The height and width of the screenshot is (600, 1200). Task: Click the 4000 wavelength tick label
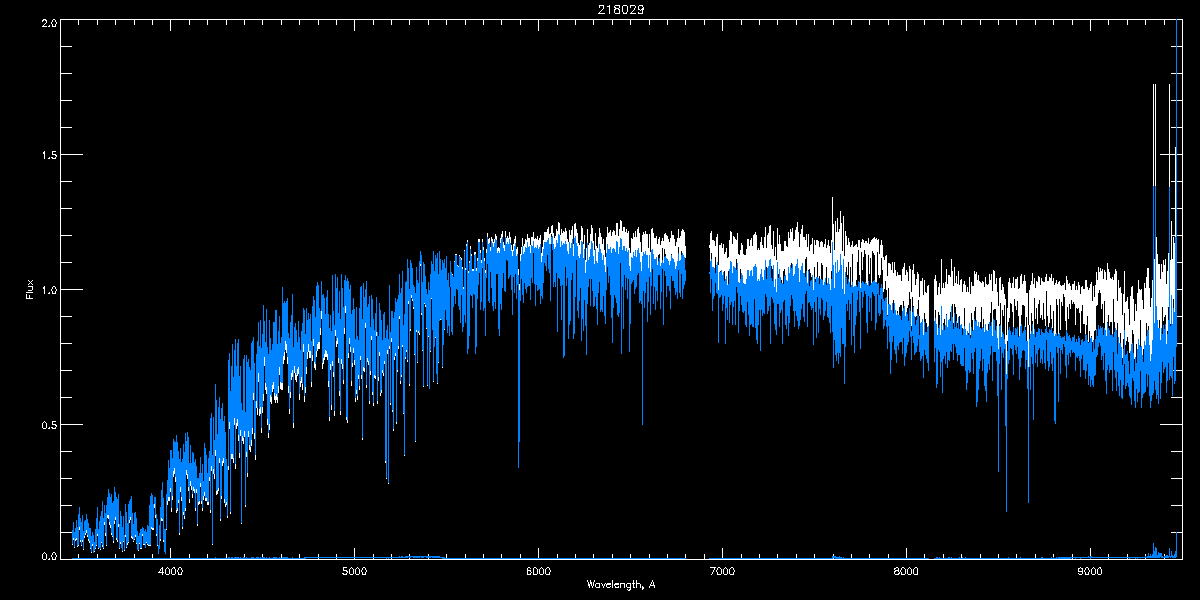coord(170,571)
